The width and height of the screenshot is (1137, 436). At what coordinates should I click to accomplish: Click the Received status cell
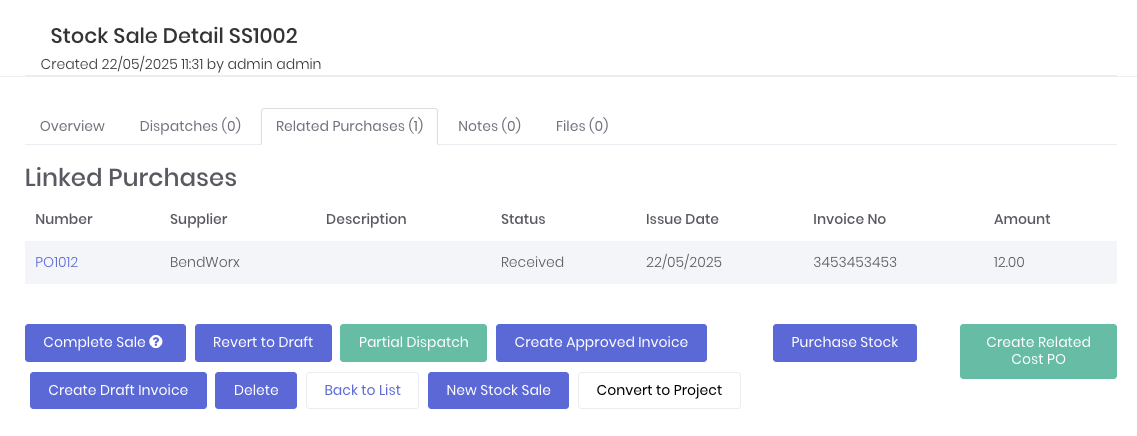point(532,262)
